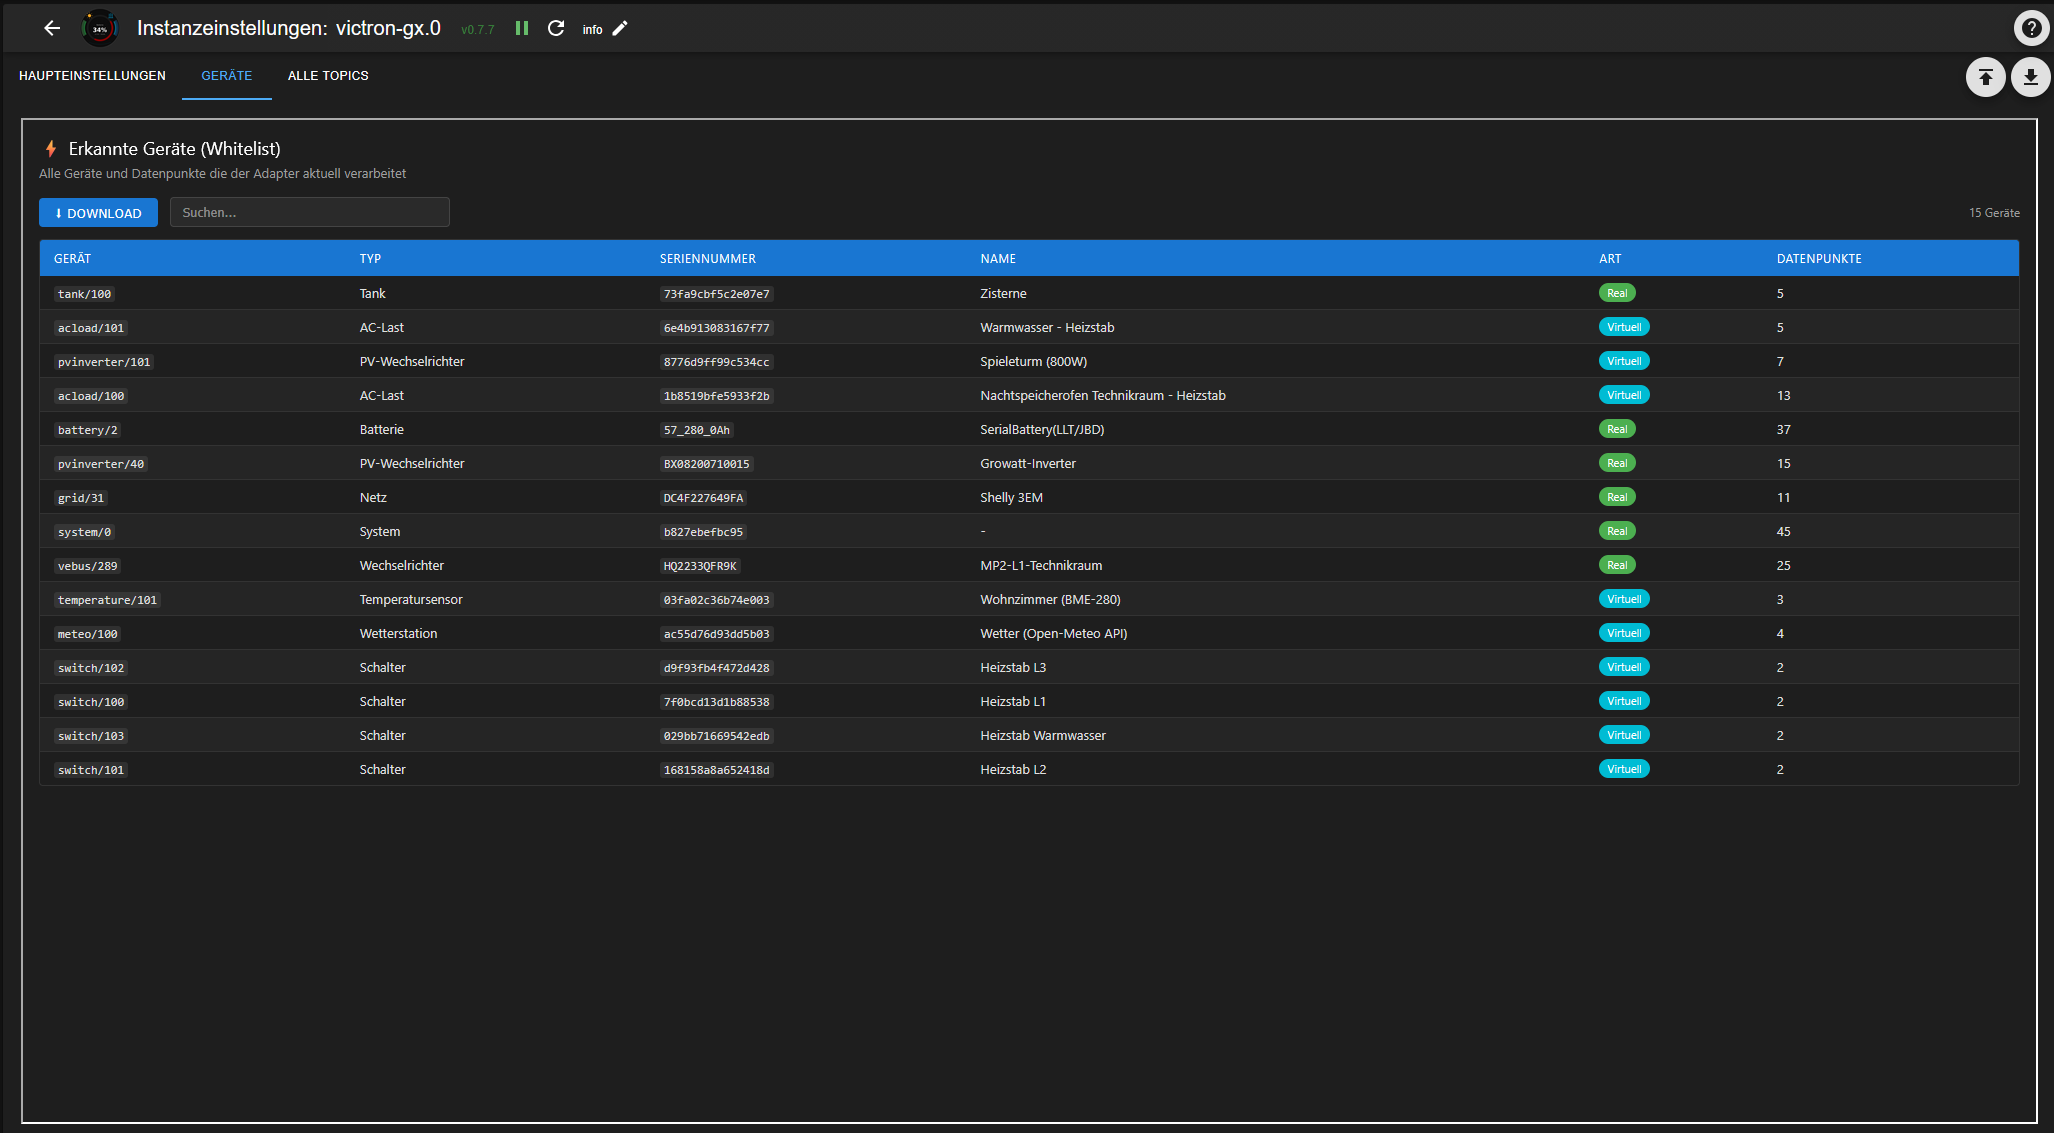The height and width of the screenshot is (1133, 2054).
Task: Click the Name column header
Action: point(998,258)
